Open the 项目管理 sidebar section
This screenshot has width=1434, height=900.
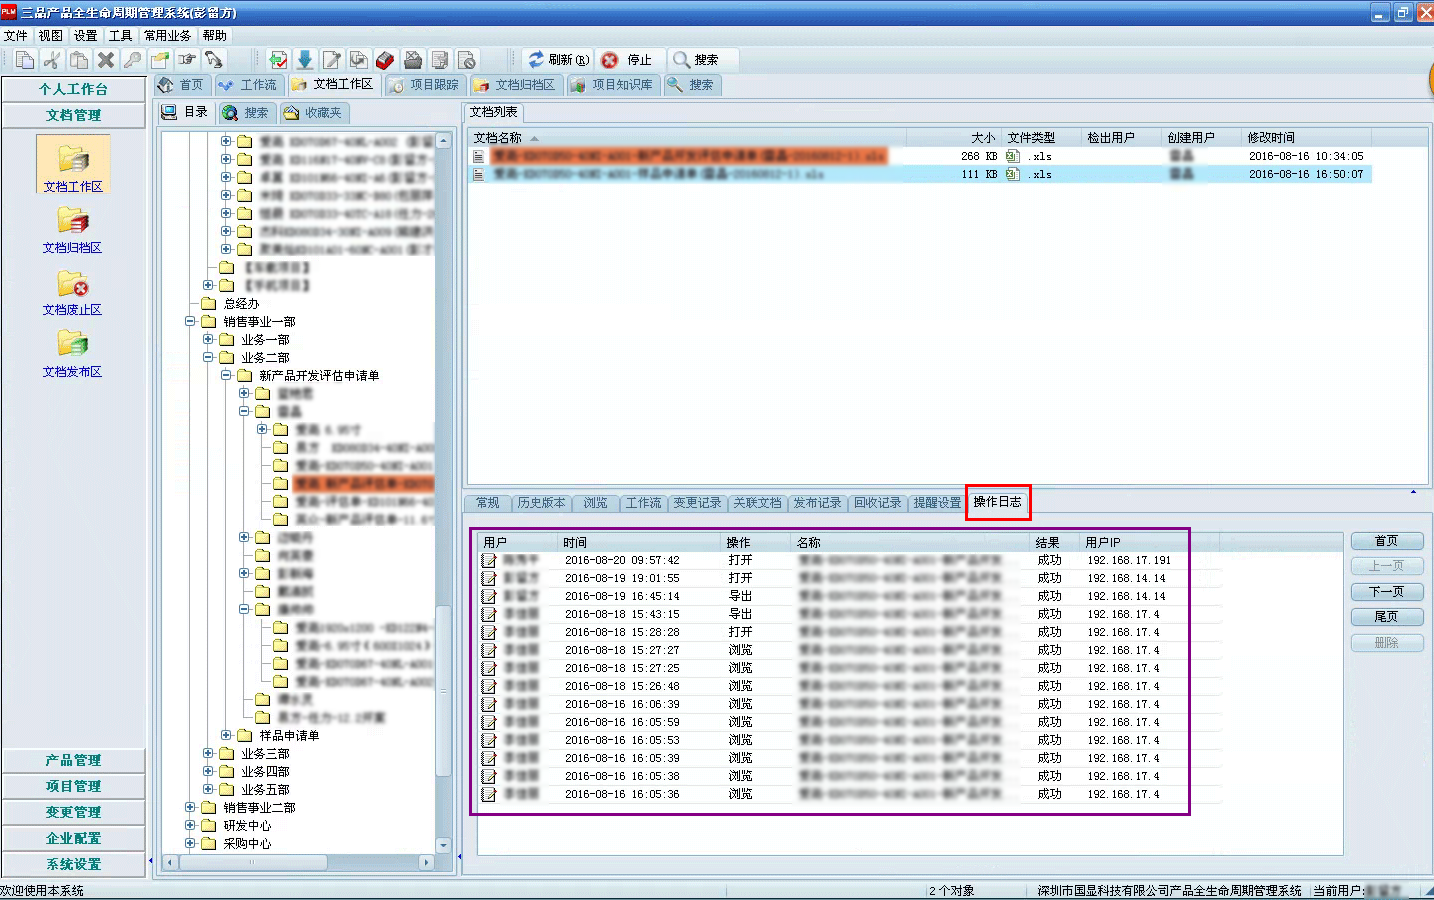pyautogui.click(x=73, y=786)
